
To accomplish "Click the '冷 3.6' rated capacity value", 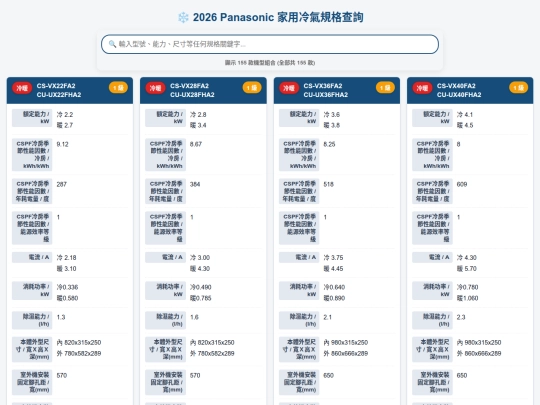I will tap(332, 114).
